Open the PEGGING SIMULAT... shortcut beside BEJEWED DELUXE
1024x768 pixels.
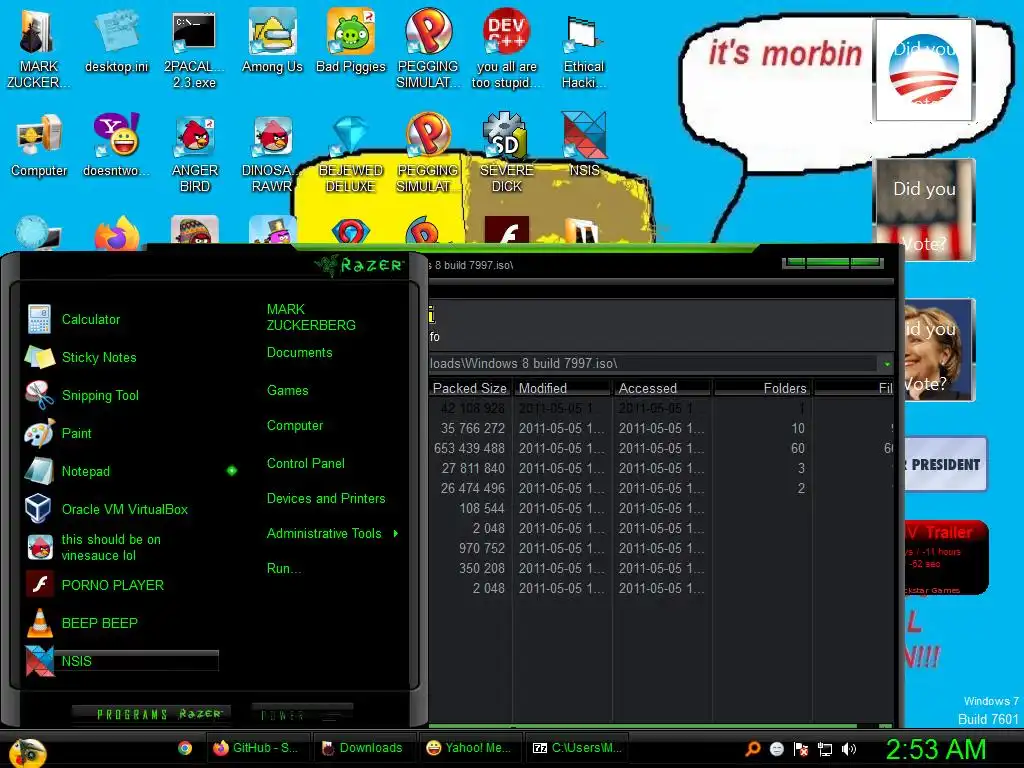coord(428,153)
